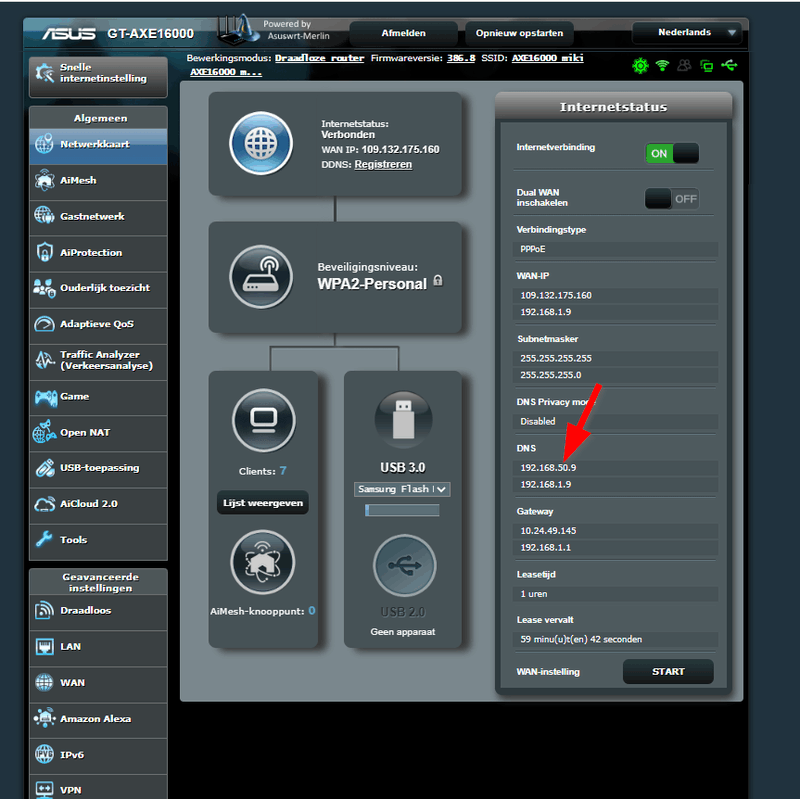Click the AiMesh-knooppunt count 0
The height and width of the screenshot is (799, 800).
(312, 611)
